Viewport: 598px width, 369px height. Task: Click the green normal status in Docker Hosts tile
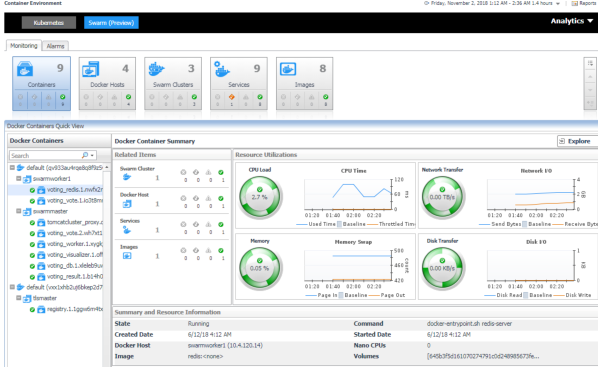(129, 97)
